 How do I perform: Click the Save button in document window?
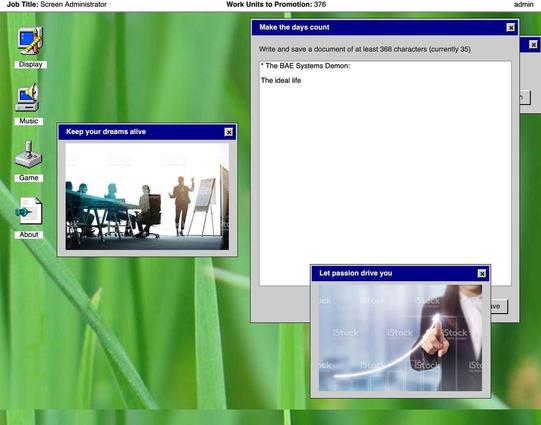point(499,306)
